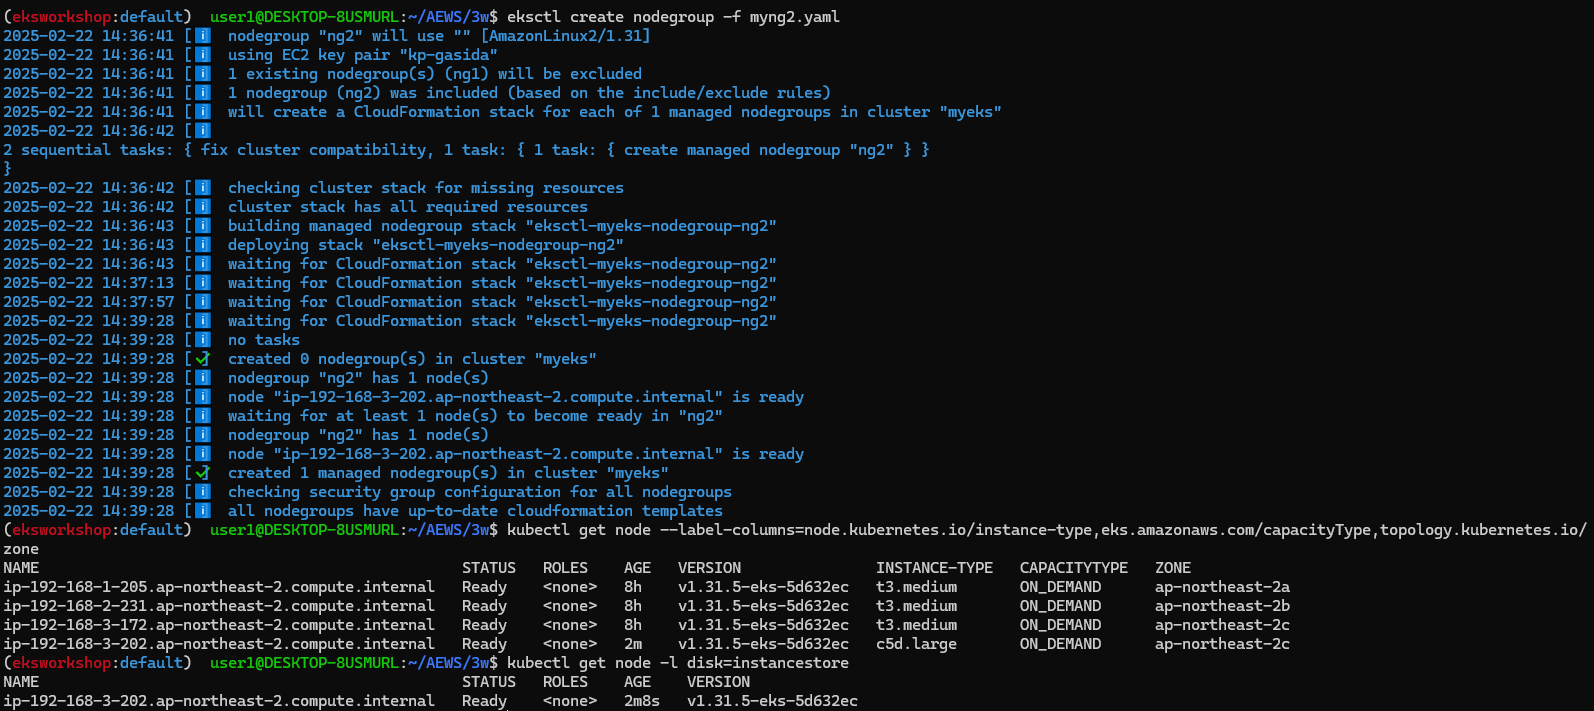The image size is (1594, 711).
Task: Click info icon on 'using EC2 key pair' line
Action: pyautogui.click(x=203, y=55)
